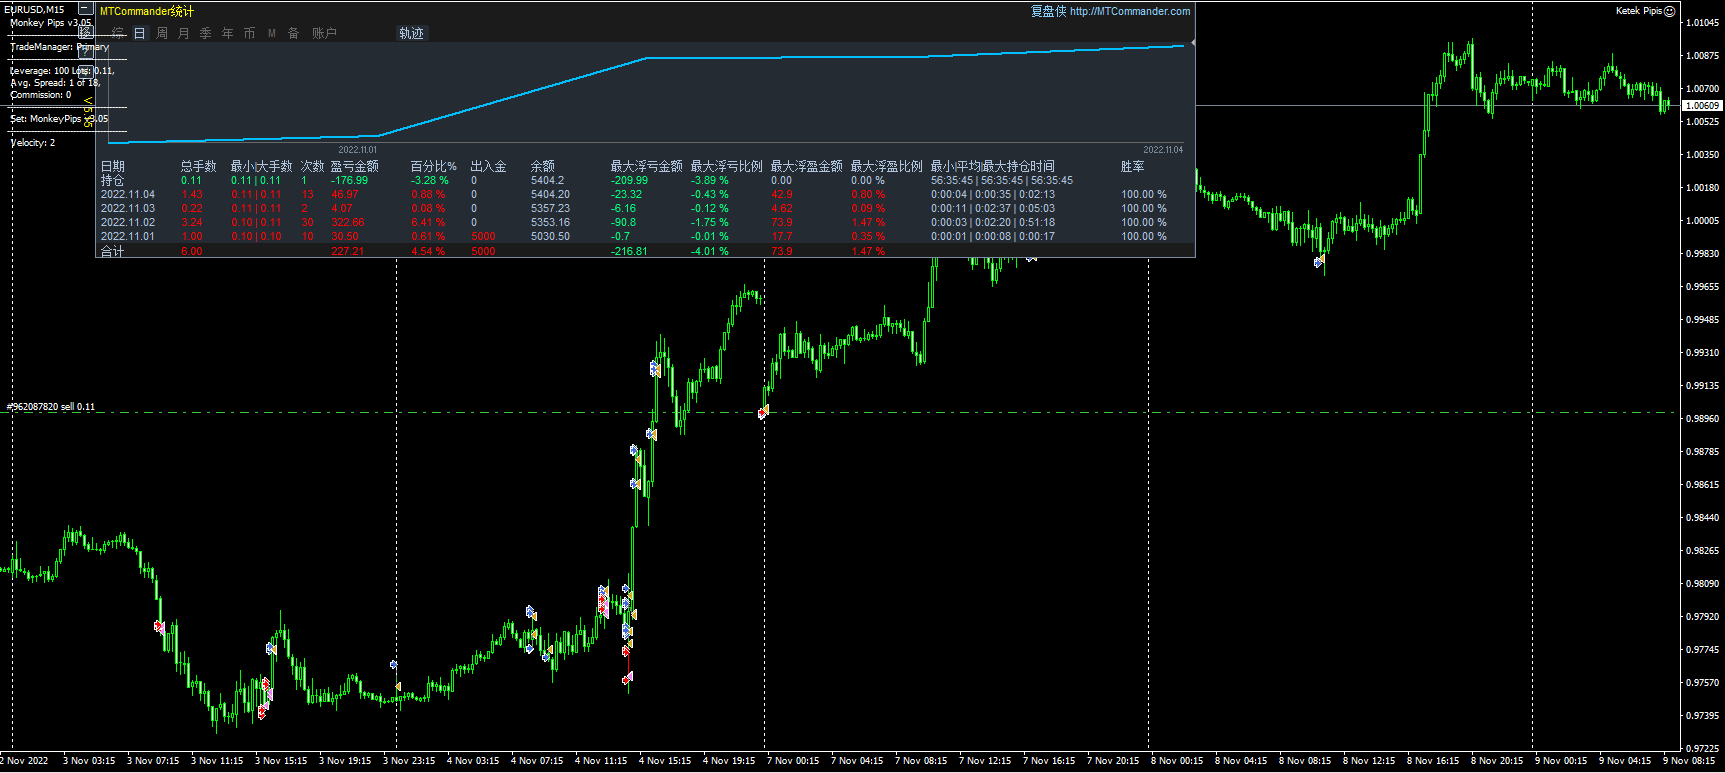Viewport: 1725px width, 773px height.
Task: Select the 年 yearly tab
Action: [228, 33]
